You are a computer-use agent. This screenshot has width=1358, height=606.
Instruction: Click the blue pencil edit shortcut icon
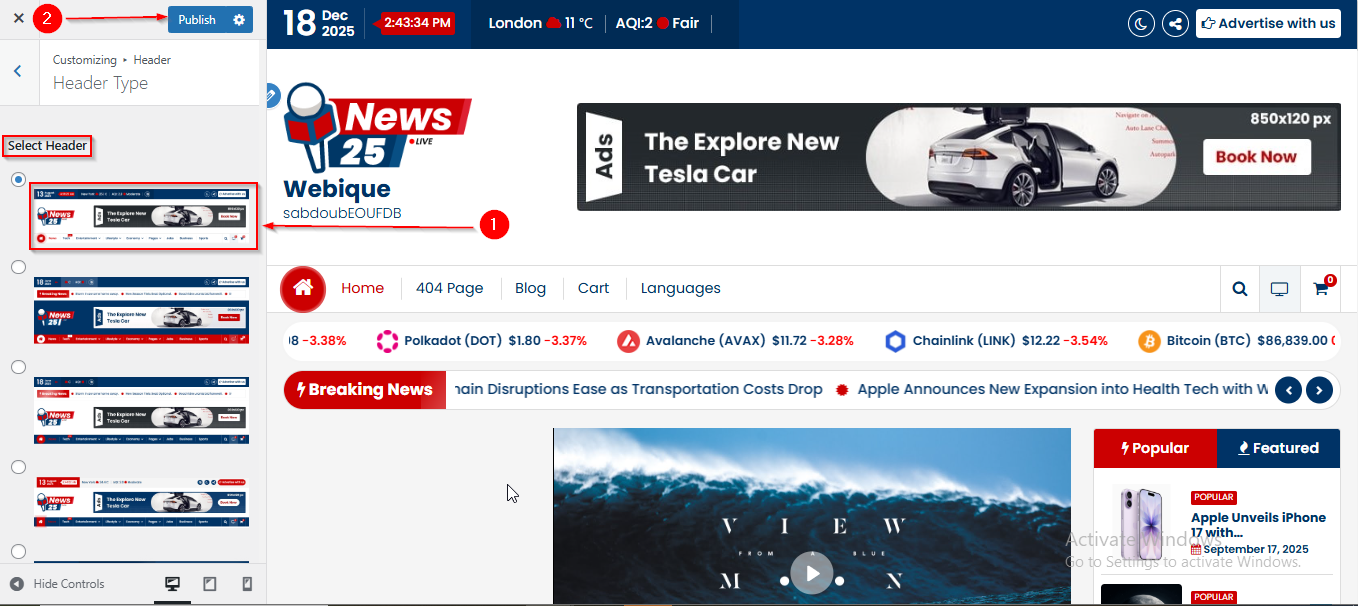point(271,95)
